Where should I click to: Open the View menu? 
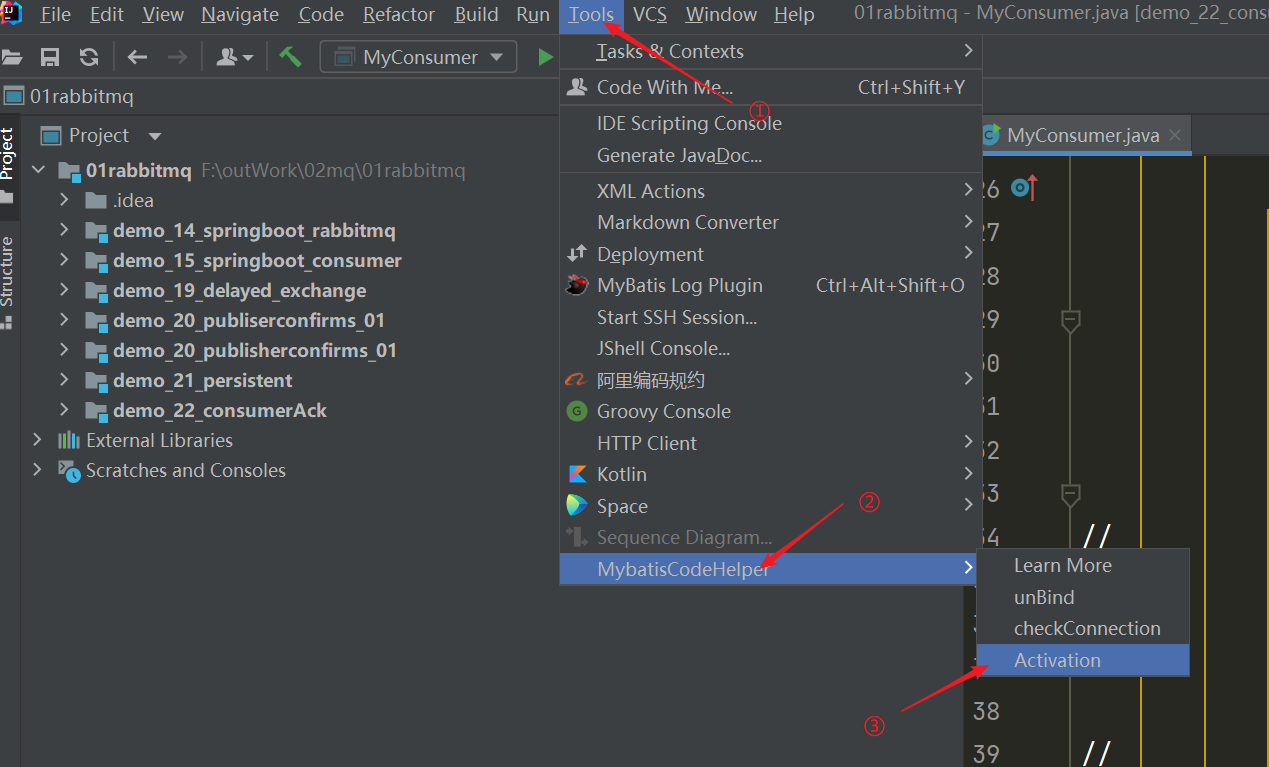[163, 14]
